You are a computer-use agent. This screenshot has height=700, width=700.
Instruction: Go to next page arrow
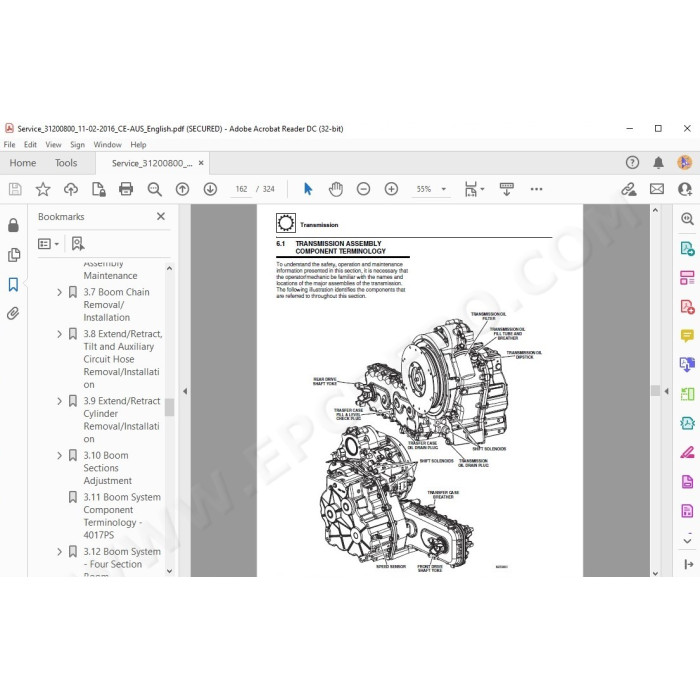(210, 189)
